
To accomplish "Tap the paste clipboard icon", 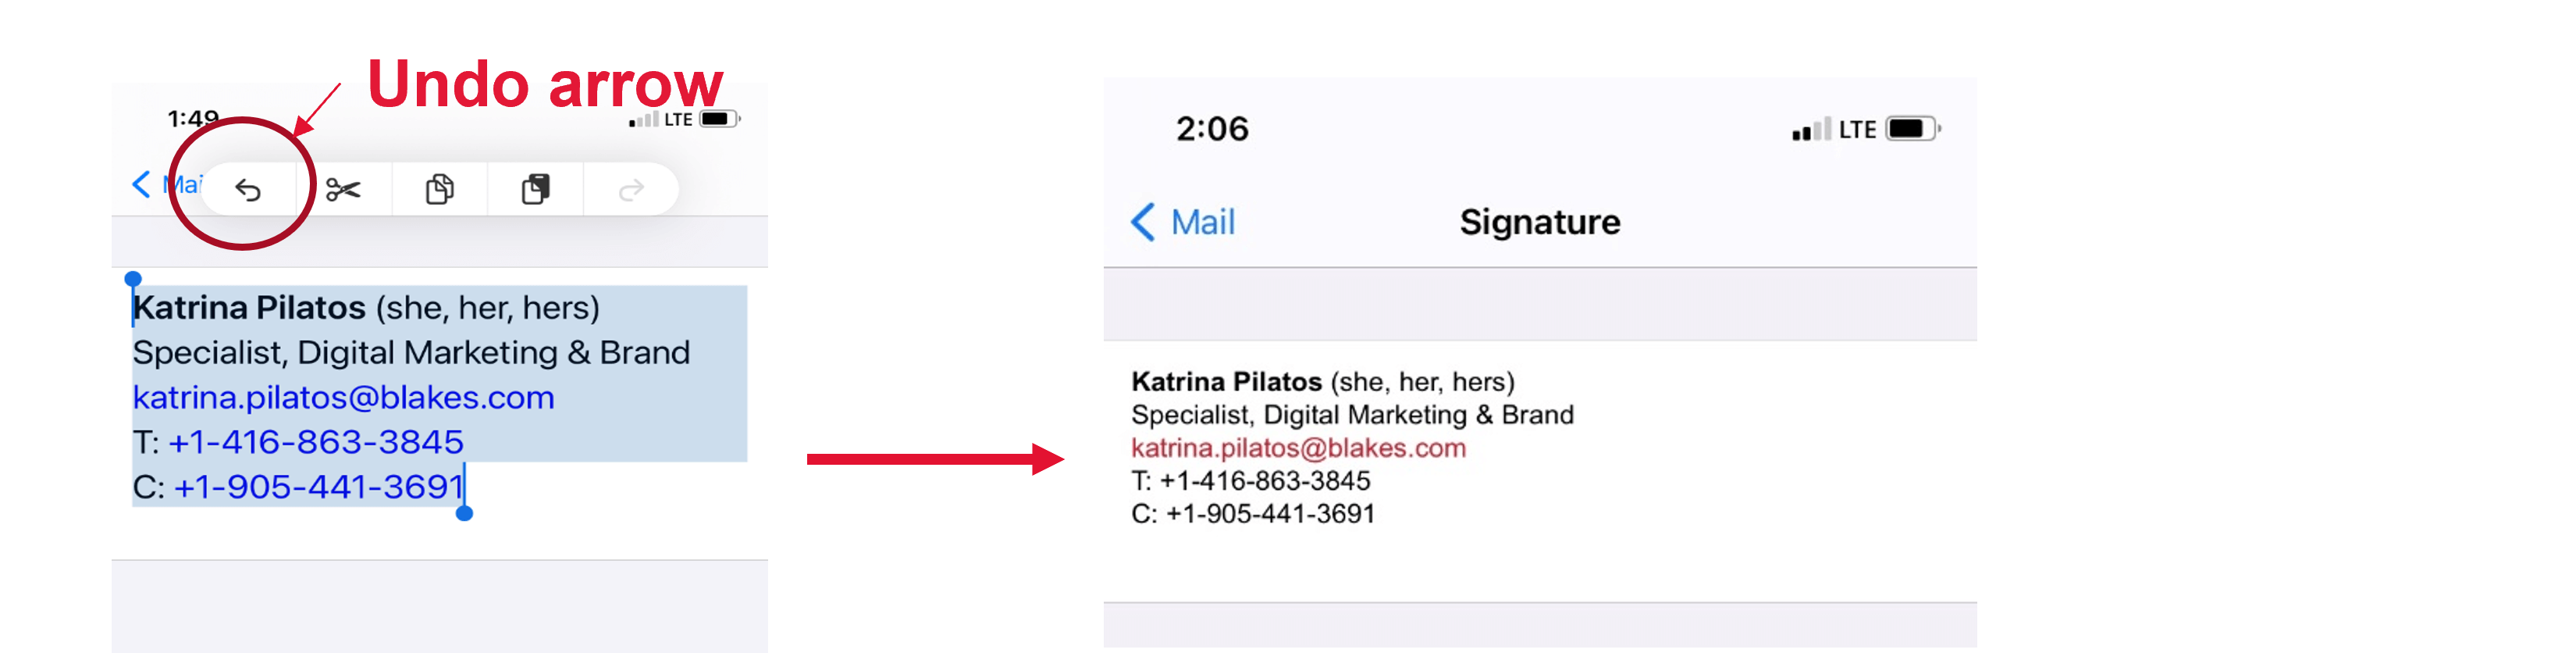I will click(x=536, y=189).
